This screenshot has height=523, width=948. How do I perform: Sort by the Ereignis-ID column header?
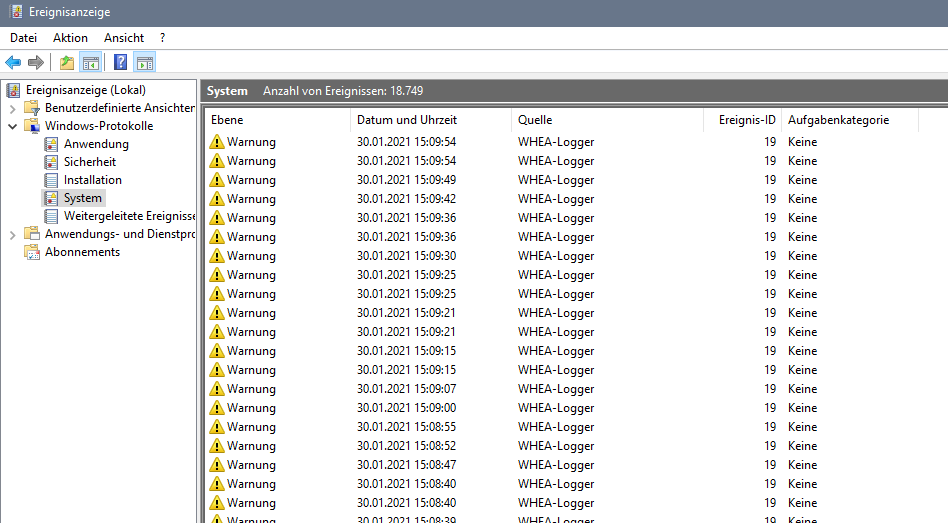click(742, 120)
